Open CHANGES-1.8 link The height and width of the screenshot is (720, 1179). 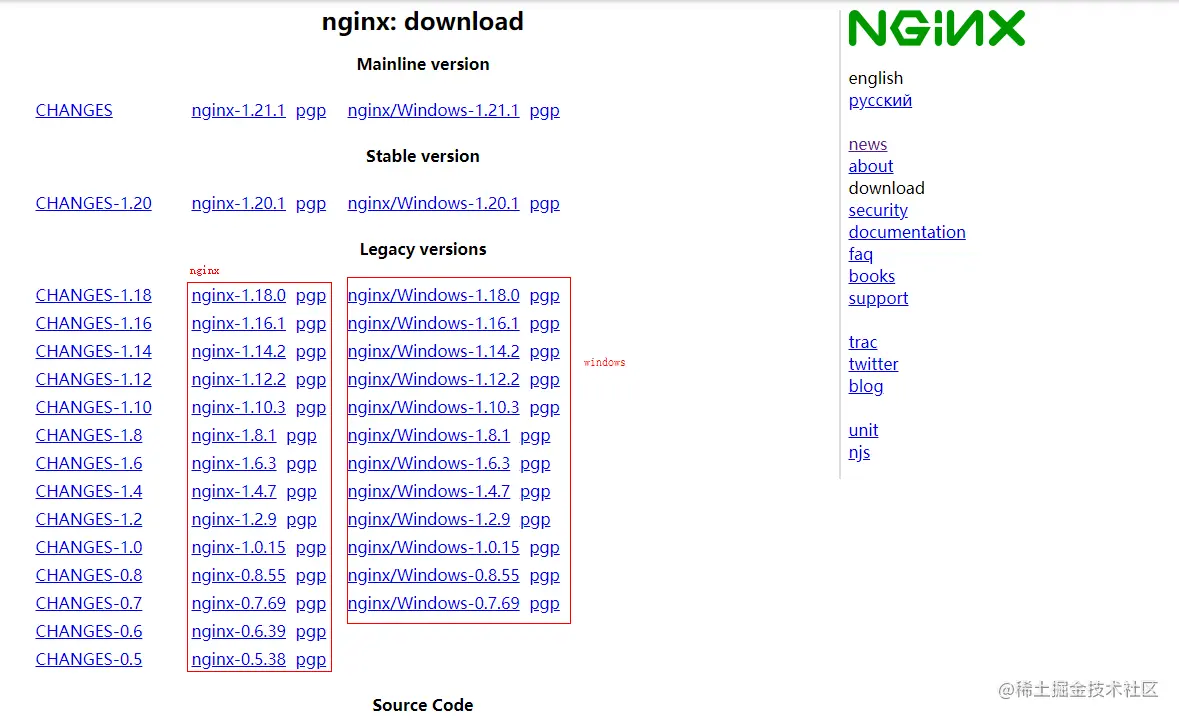click(89, 435)
